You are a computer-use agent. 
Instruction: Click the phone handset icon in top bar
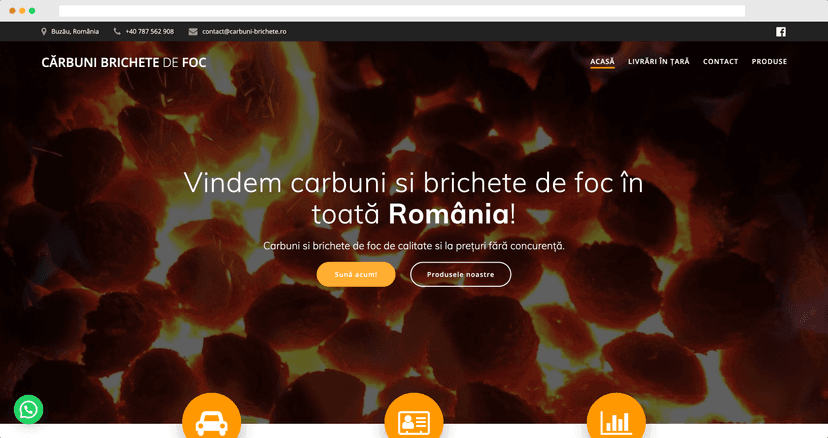tap(117, 32)
